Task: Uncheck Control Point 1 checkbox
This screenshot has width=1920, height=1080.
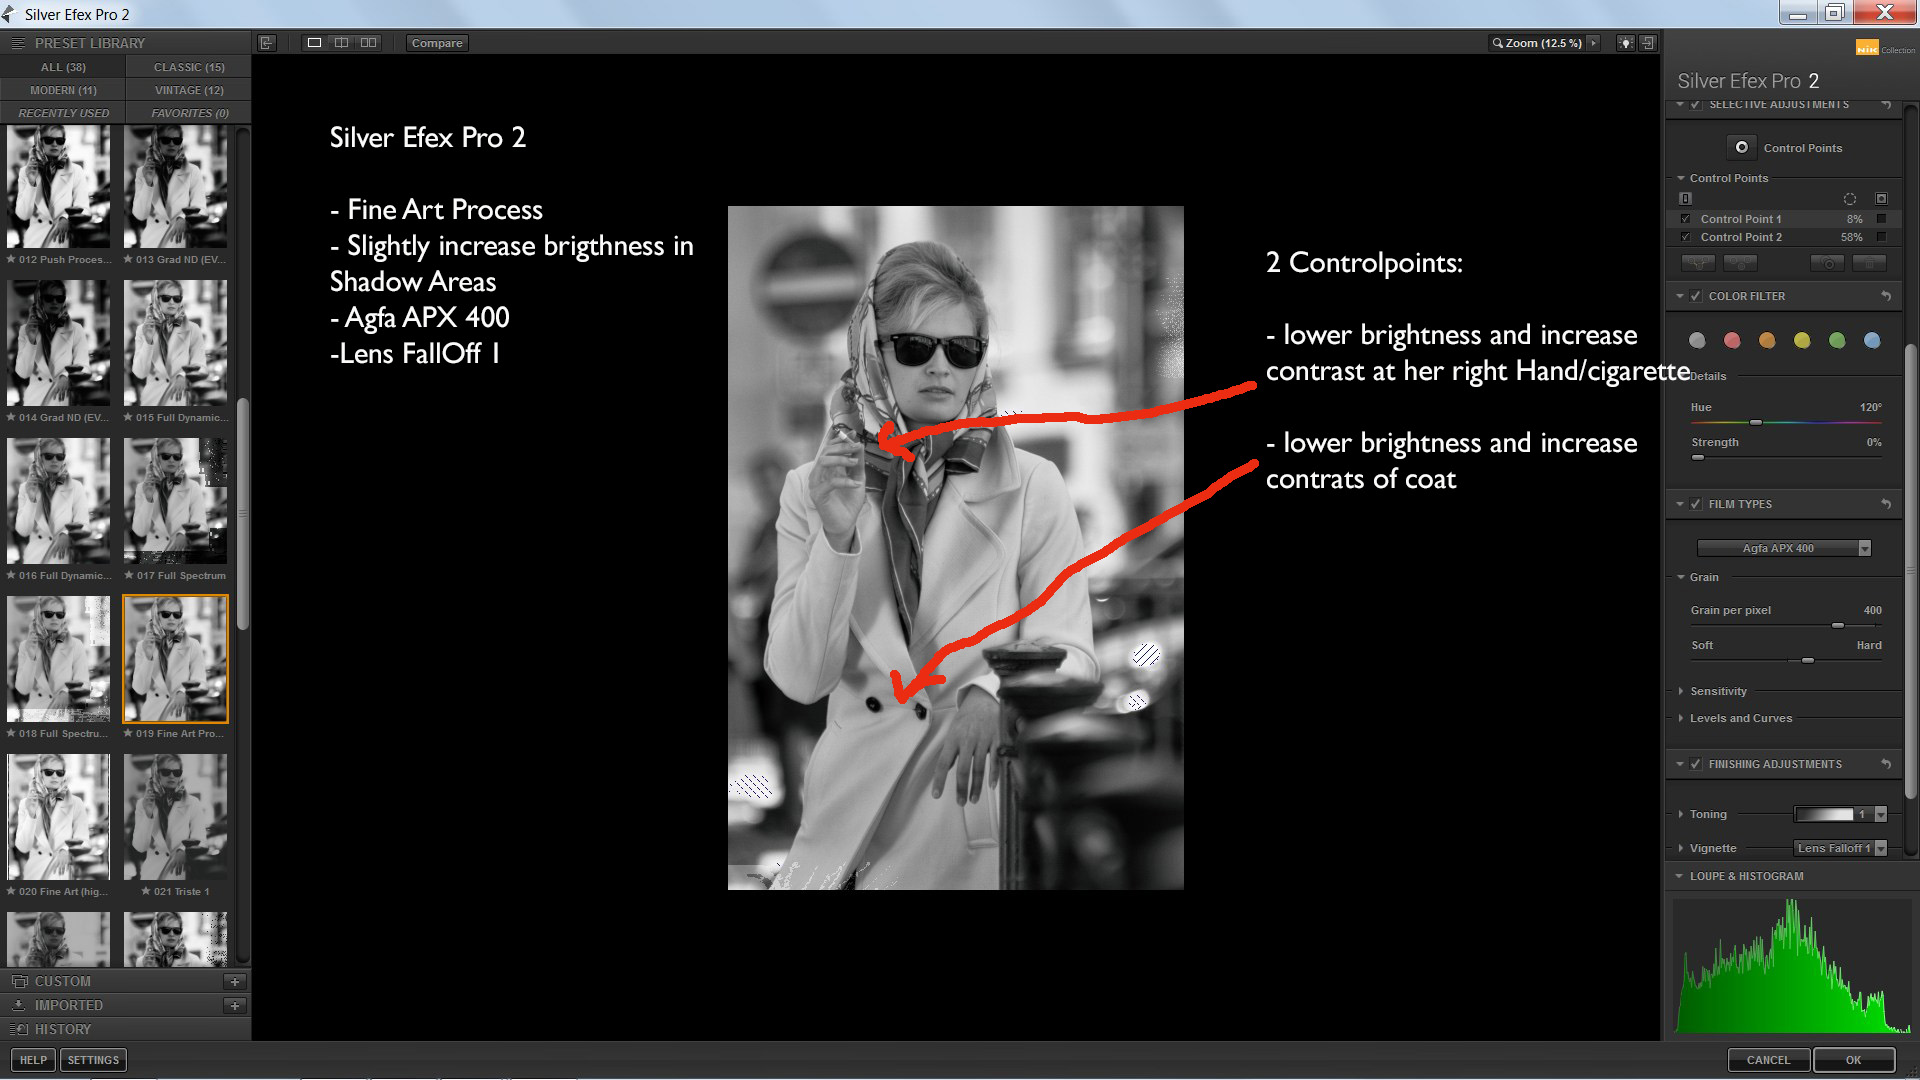Action: (x=1686, y=219)
